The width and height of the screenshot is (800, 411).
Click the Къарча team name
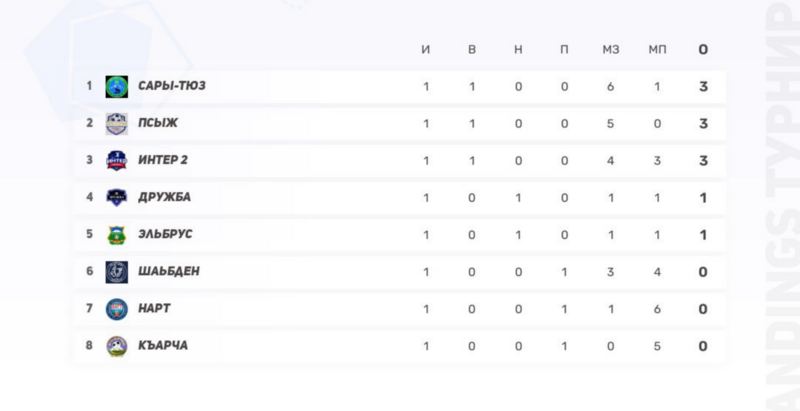[164, 346]
